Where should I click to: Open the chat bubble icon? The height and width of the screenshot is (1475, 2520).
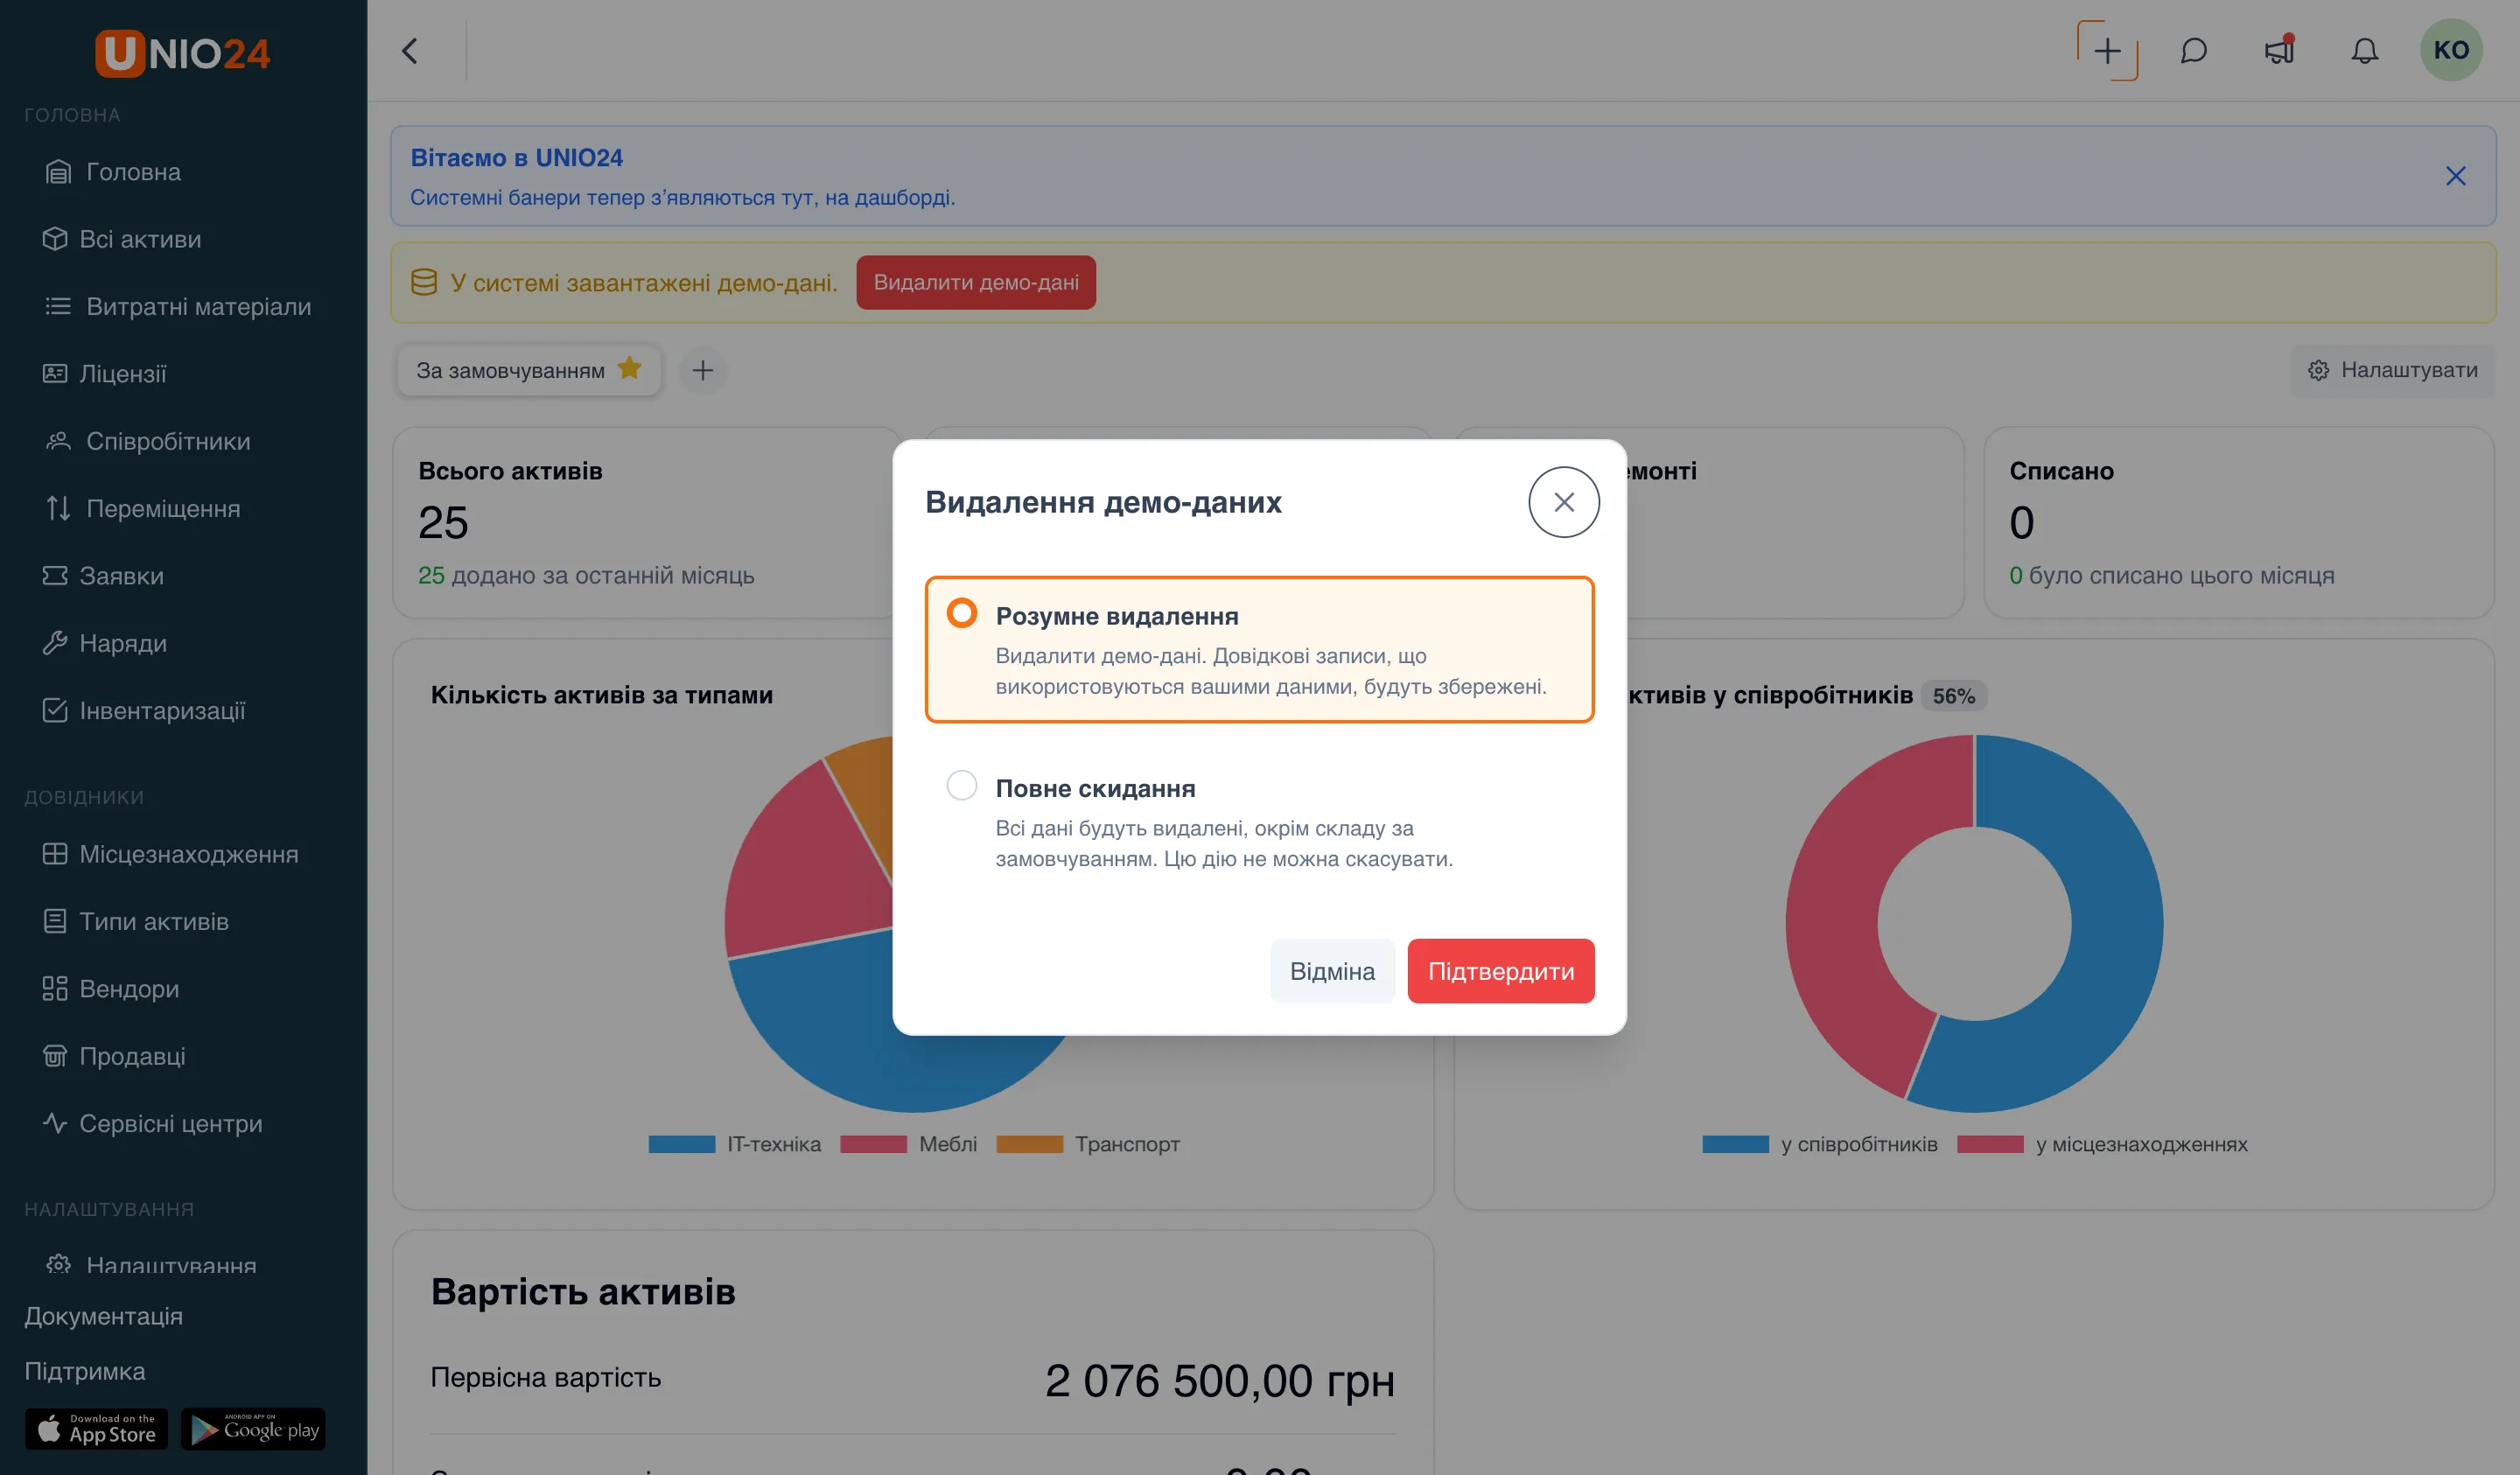point(2193,51)
